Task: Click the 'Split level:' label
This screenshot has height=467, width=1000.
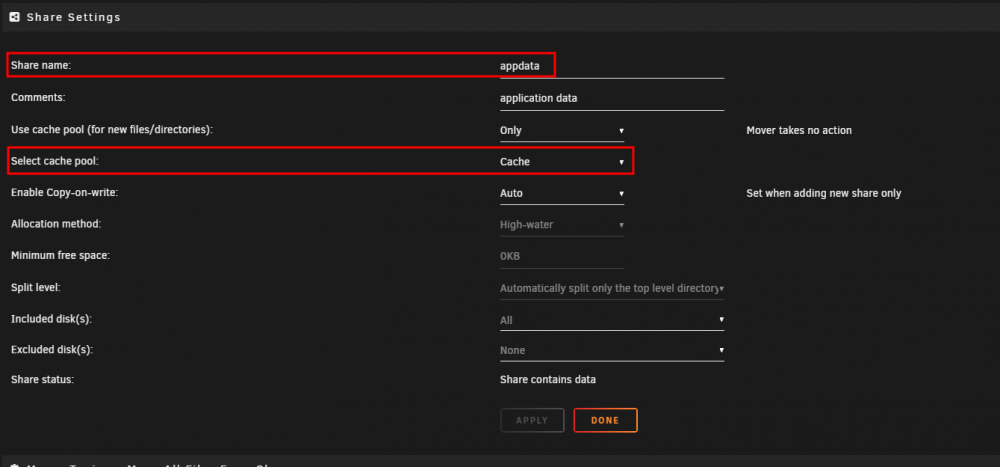Action: click(x=36, y=288)
